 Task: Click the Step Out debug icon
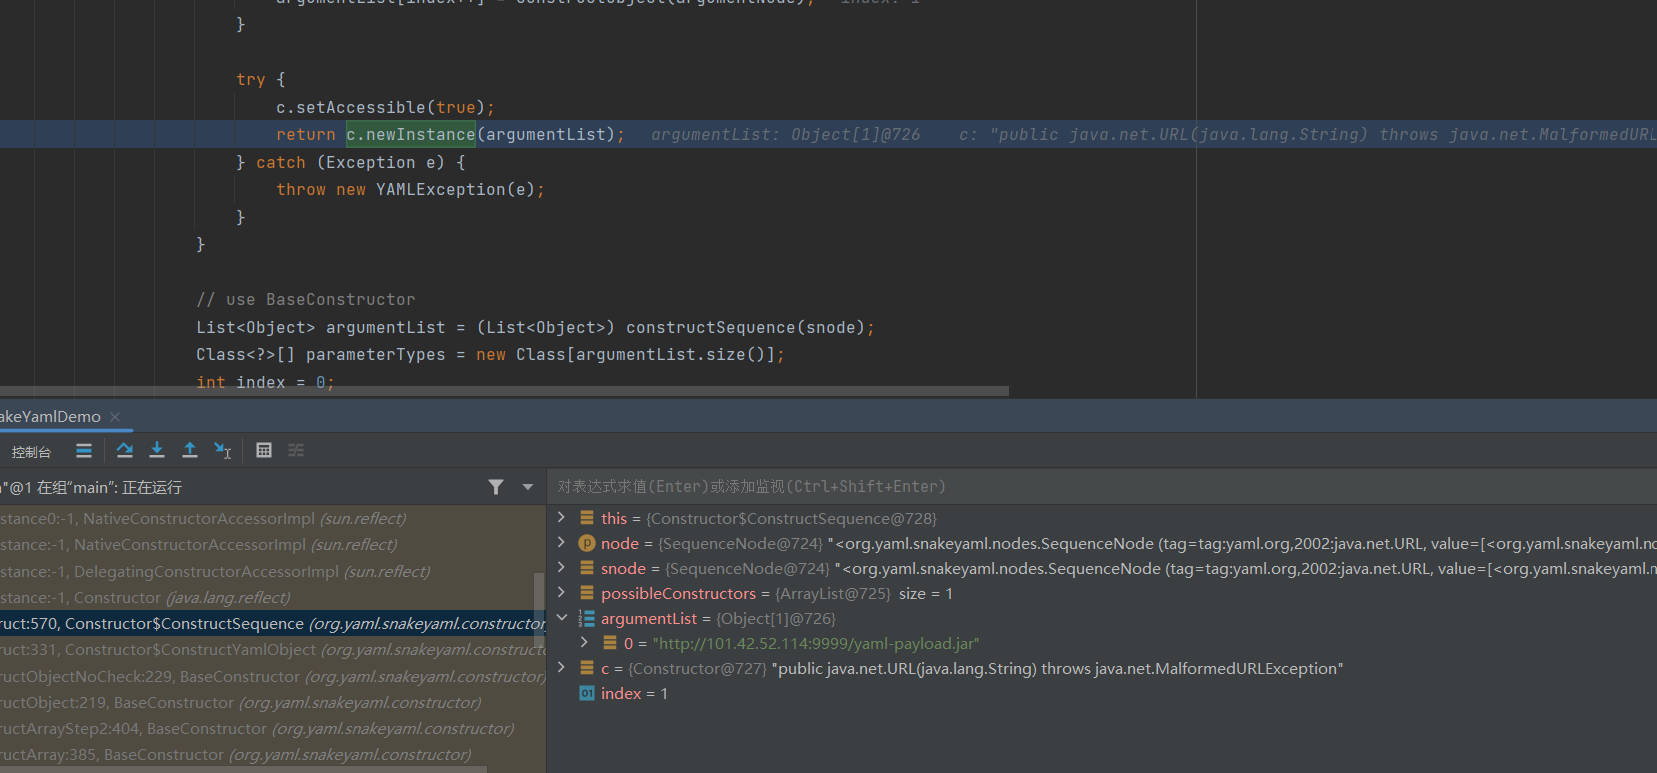pyautogui.click(x=190, y=450)
